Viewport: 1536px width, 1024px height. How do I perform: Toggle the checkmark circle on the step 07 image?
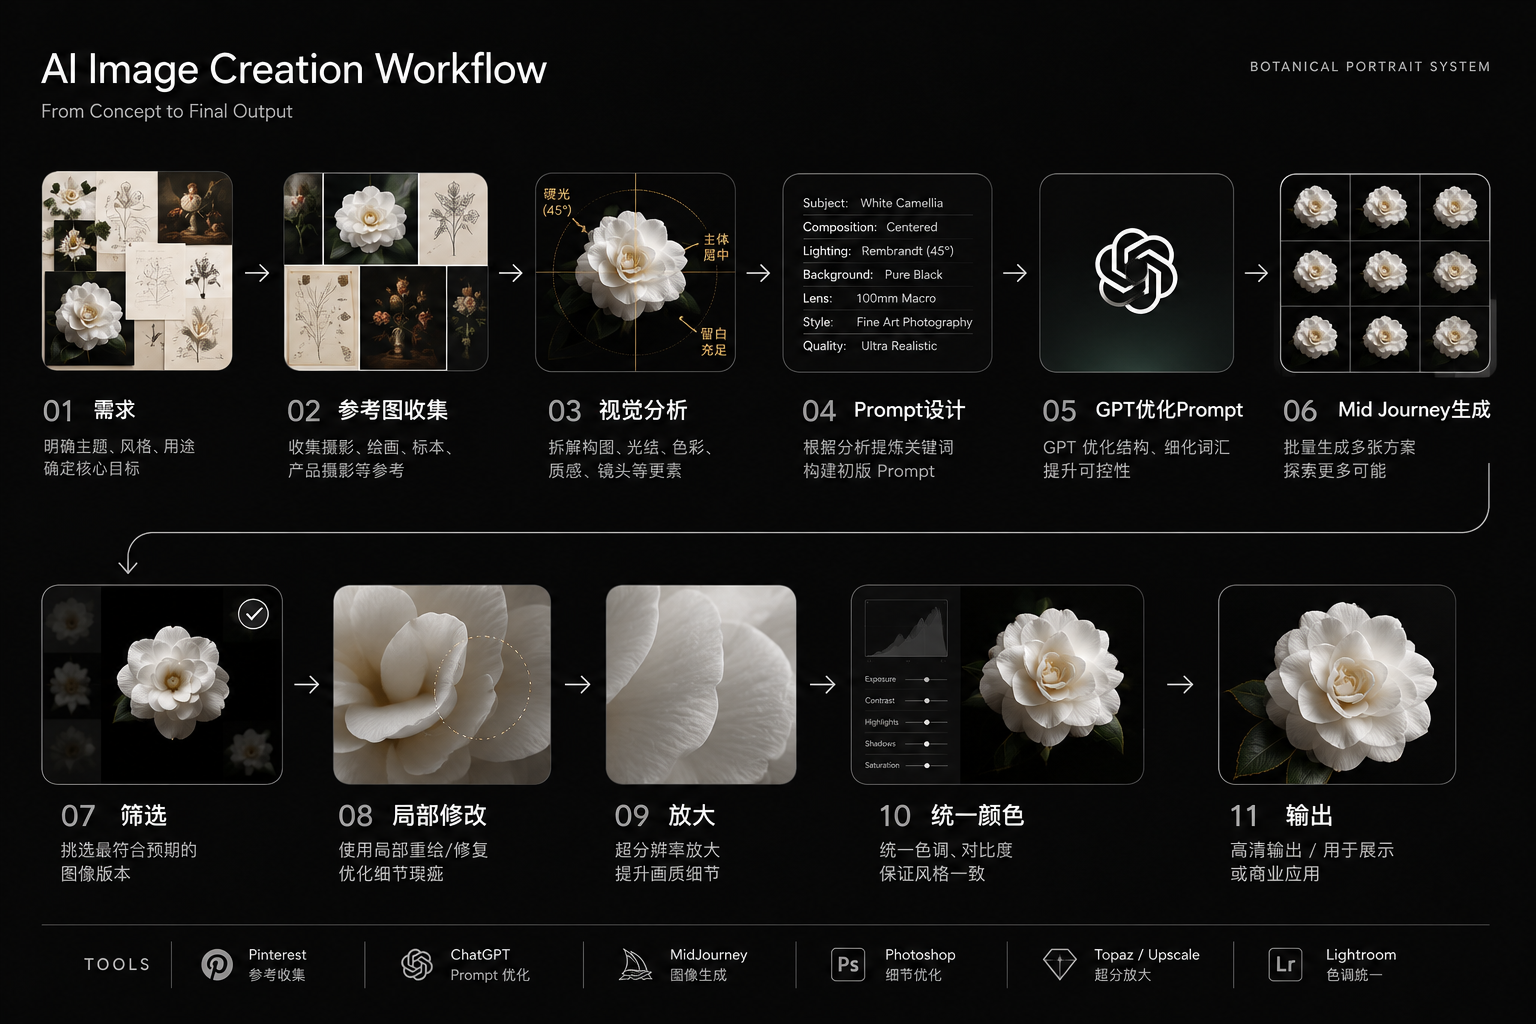[x=254, y=614]
